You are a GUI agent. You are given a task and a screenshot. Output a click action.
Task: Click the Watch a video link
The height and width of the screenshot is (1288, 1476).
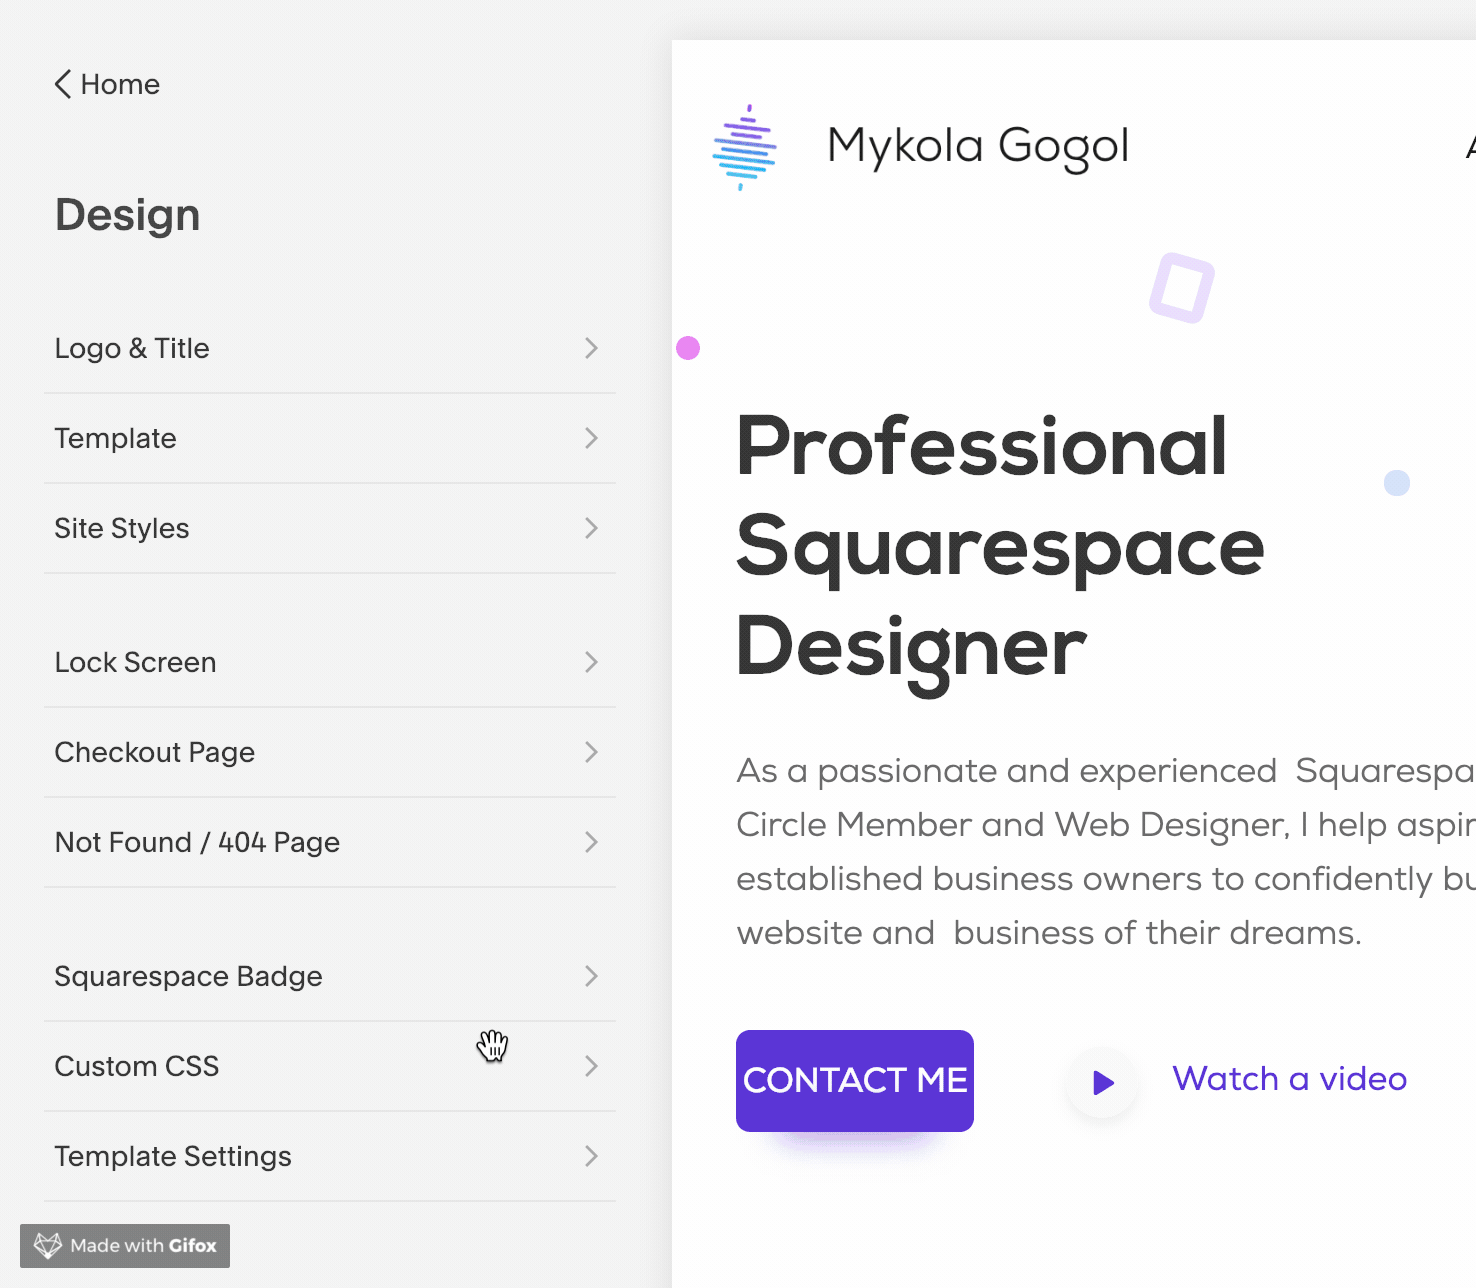point(1289,1079)
